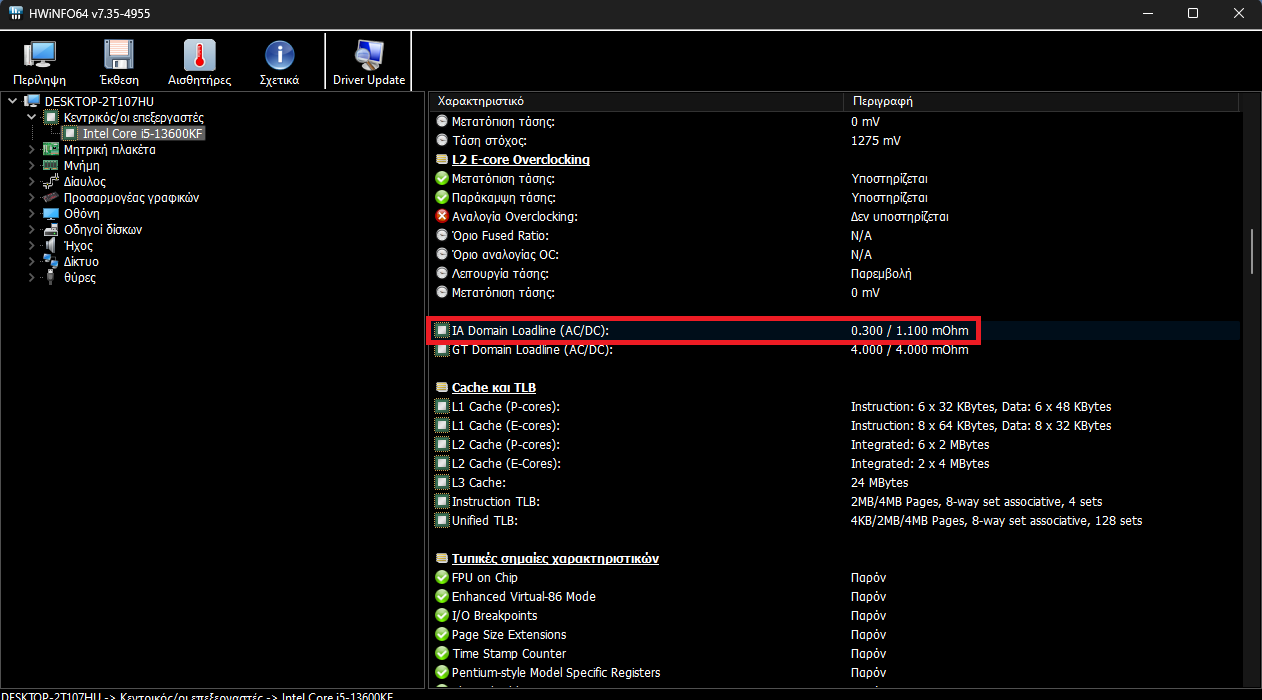Viewport: 1262px width, 700px height.
Task: Select the Pentium-style Model Specific Registers row
Action: (x=835, y=673)
